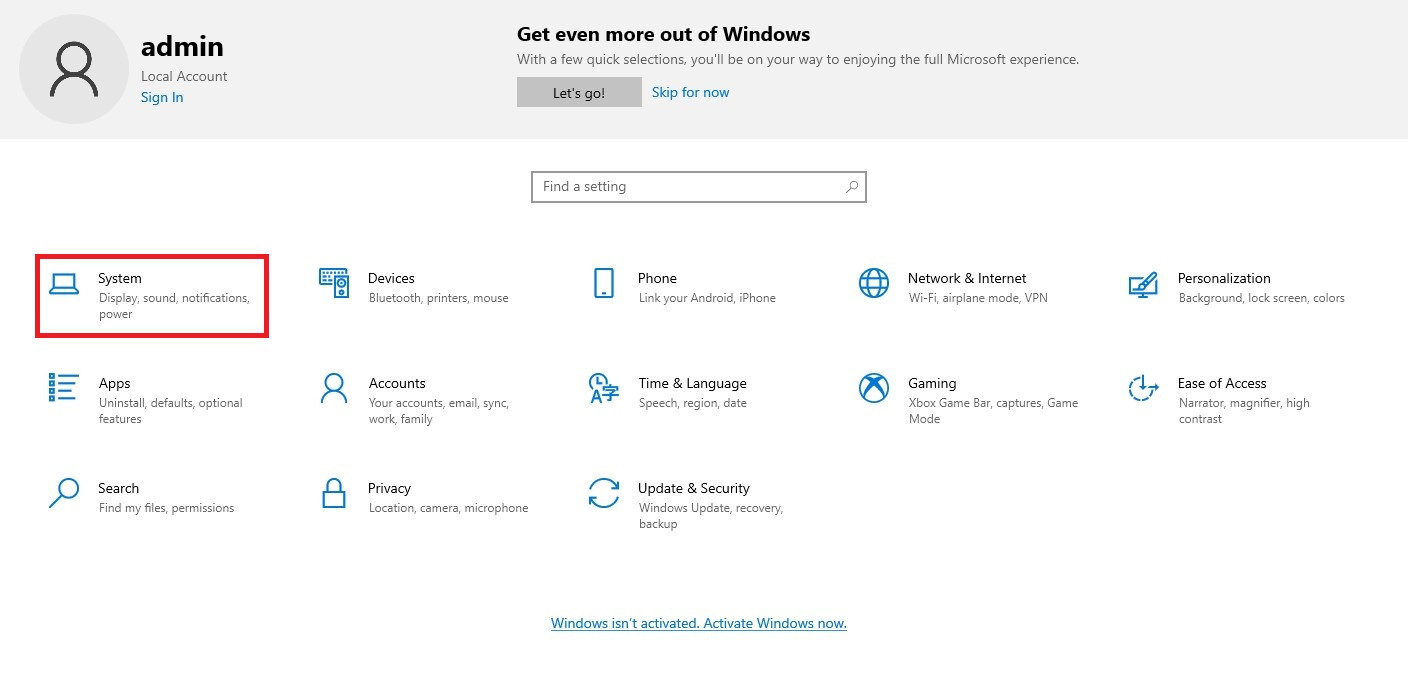Click Skip for now link
This screenshot has height=678, width=1408.
[690, 92]
